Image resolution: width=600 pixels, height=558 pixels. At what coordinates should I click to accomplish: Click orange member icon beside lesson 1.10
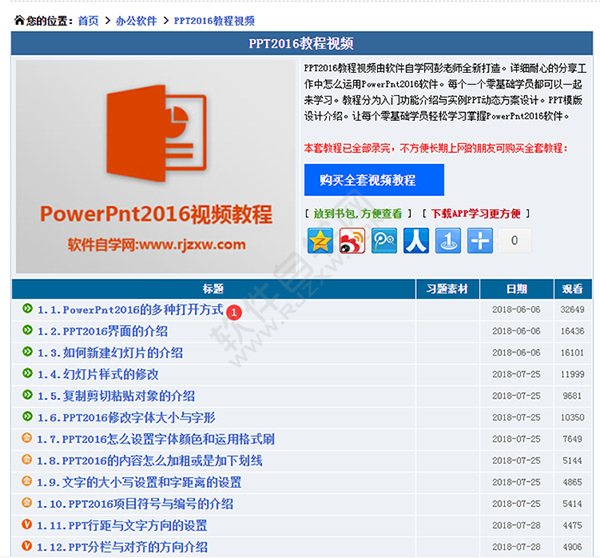[x=27, y=502]
